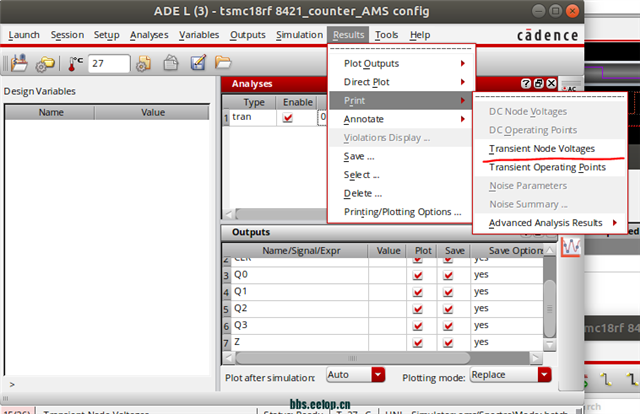Open the Plot after simulation dropdown
This screenshot has width=640, height=414.
[355, 375]
